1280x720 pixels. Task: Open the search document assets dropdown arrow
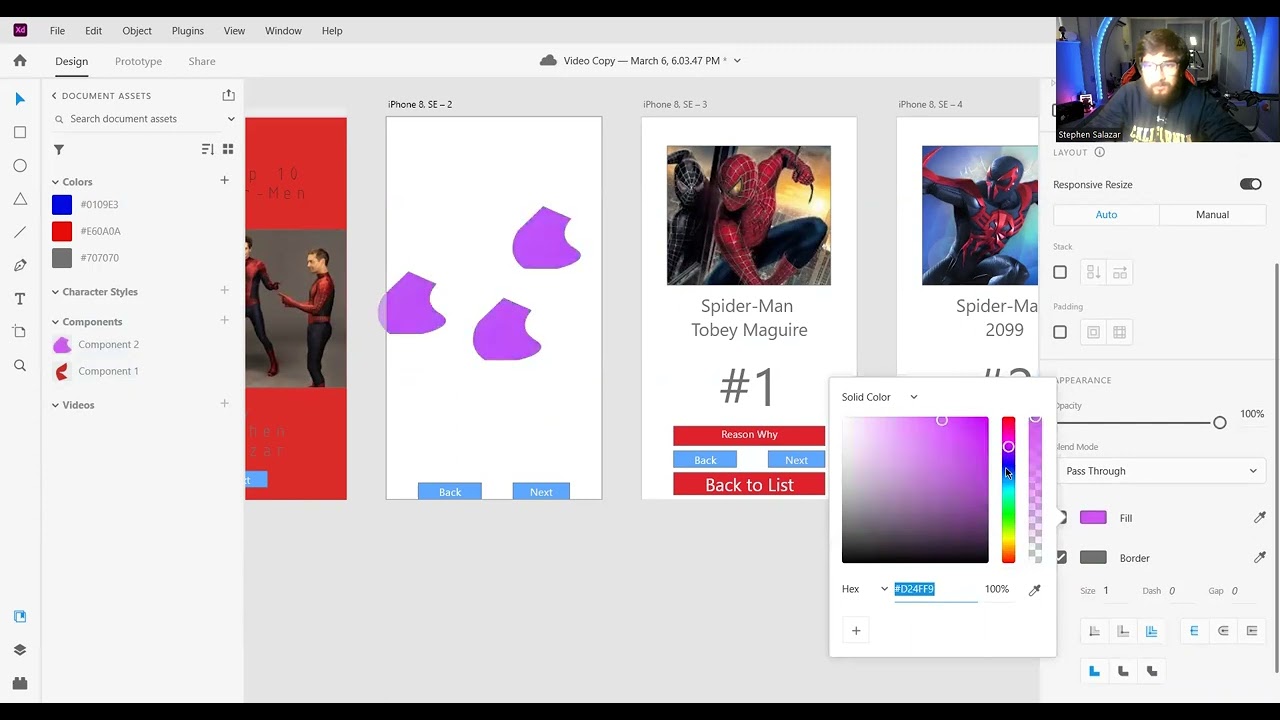(x=231, y=119)
